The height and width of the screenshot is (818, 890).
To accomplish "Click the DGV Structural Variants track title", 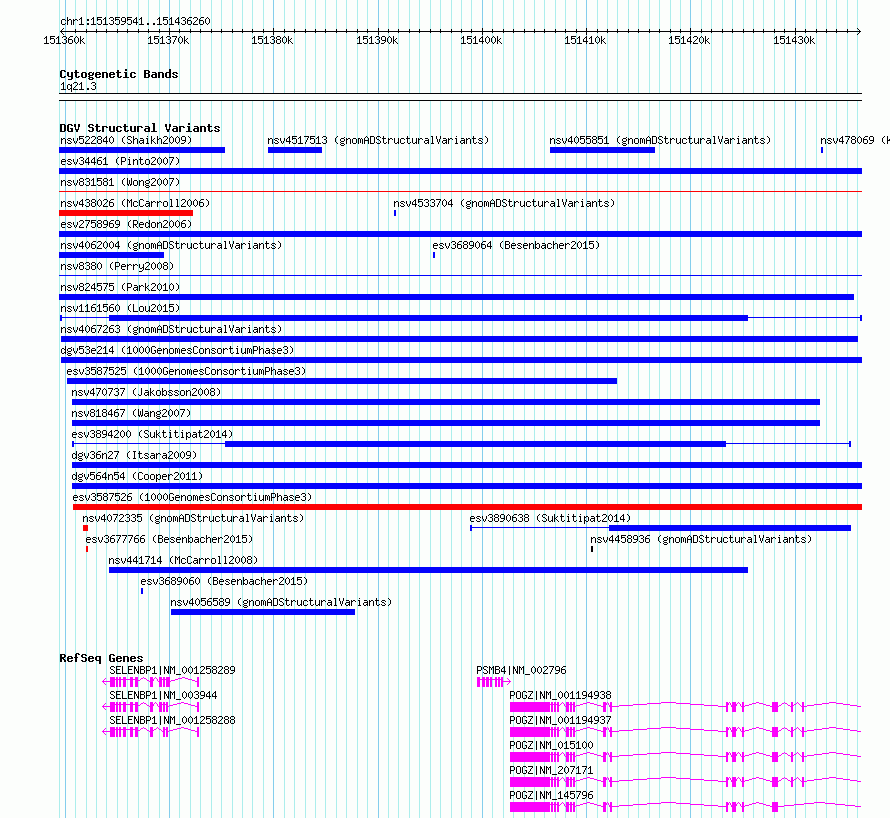I will 140,128.
